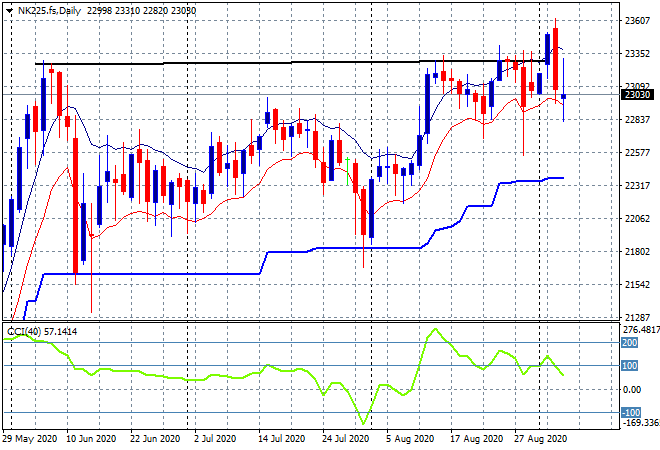Image resolution: width=660 pixels, height=450 pixels.
Task: Click the CCI 0.00 level label
Action: coord(631,390)
